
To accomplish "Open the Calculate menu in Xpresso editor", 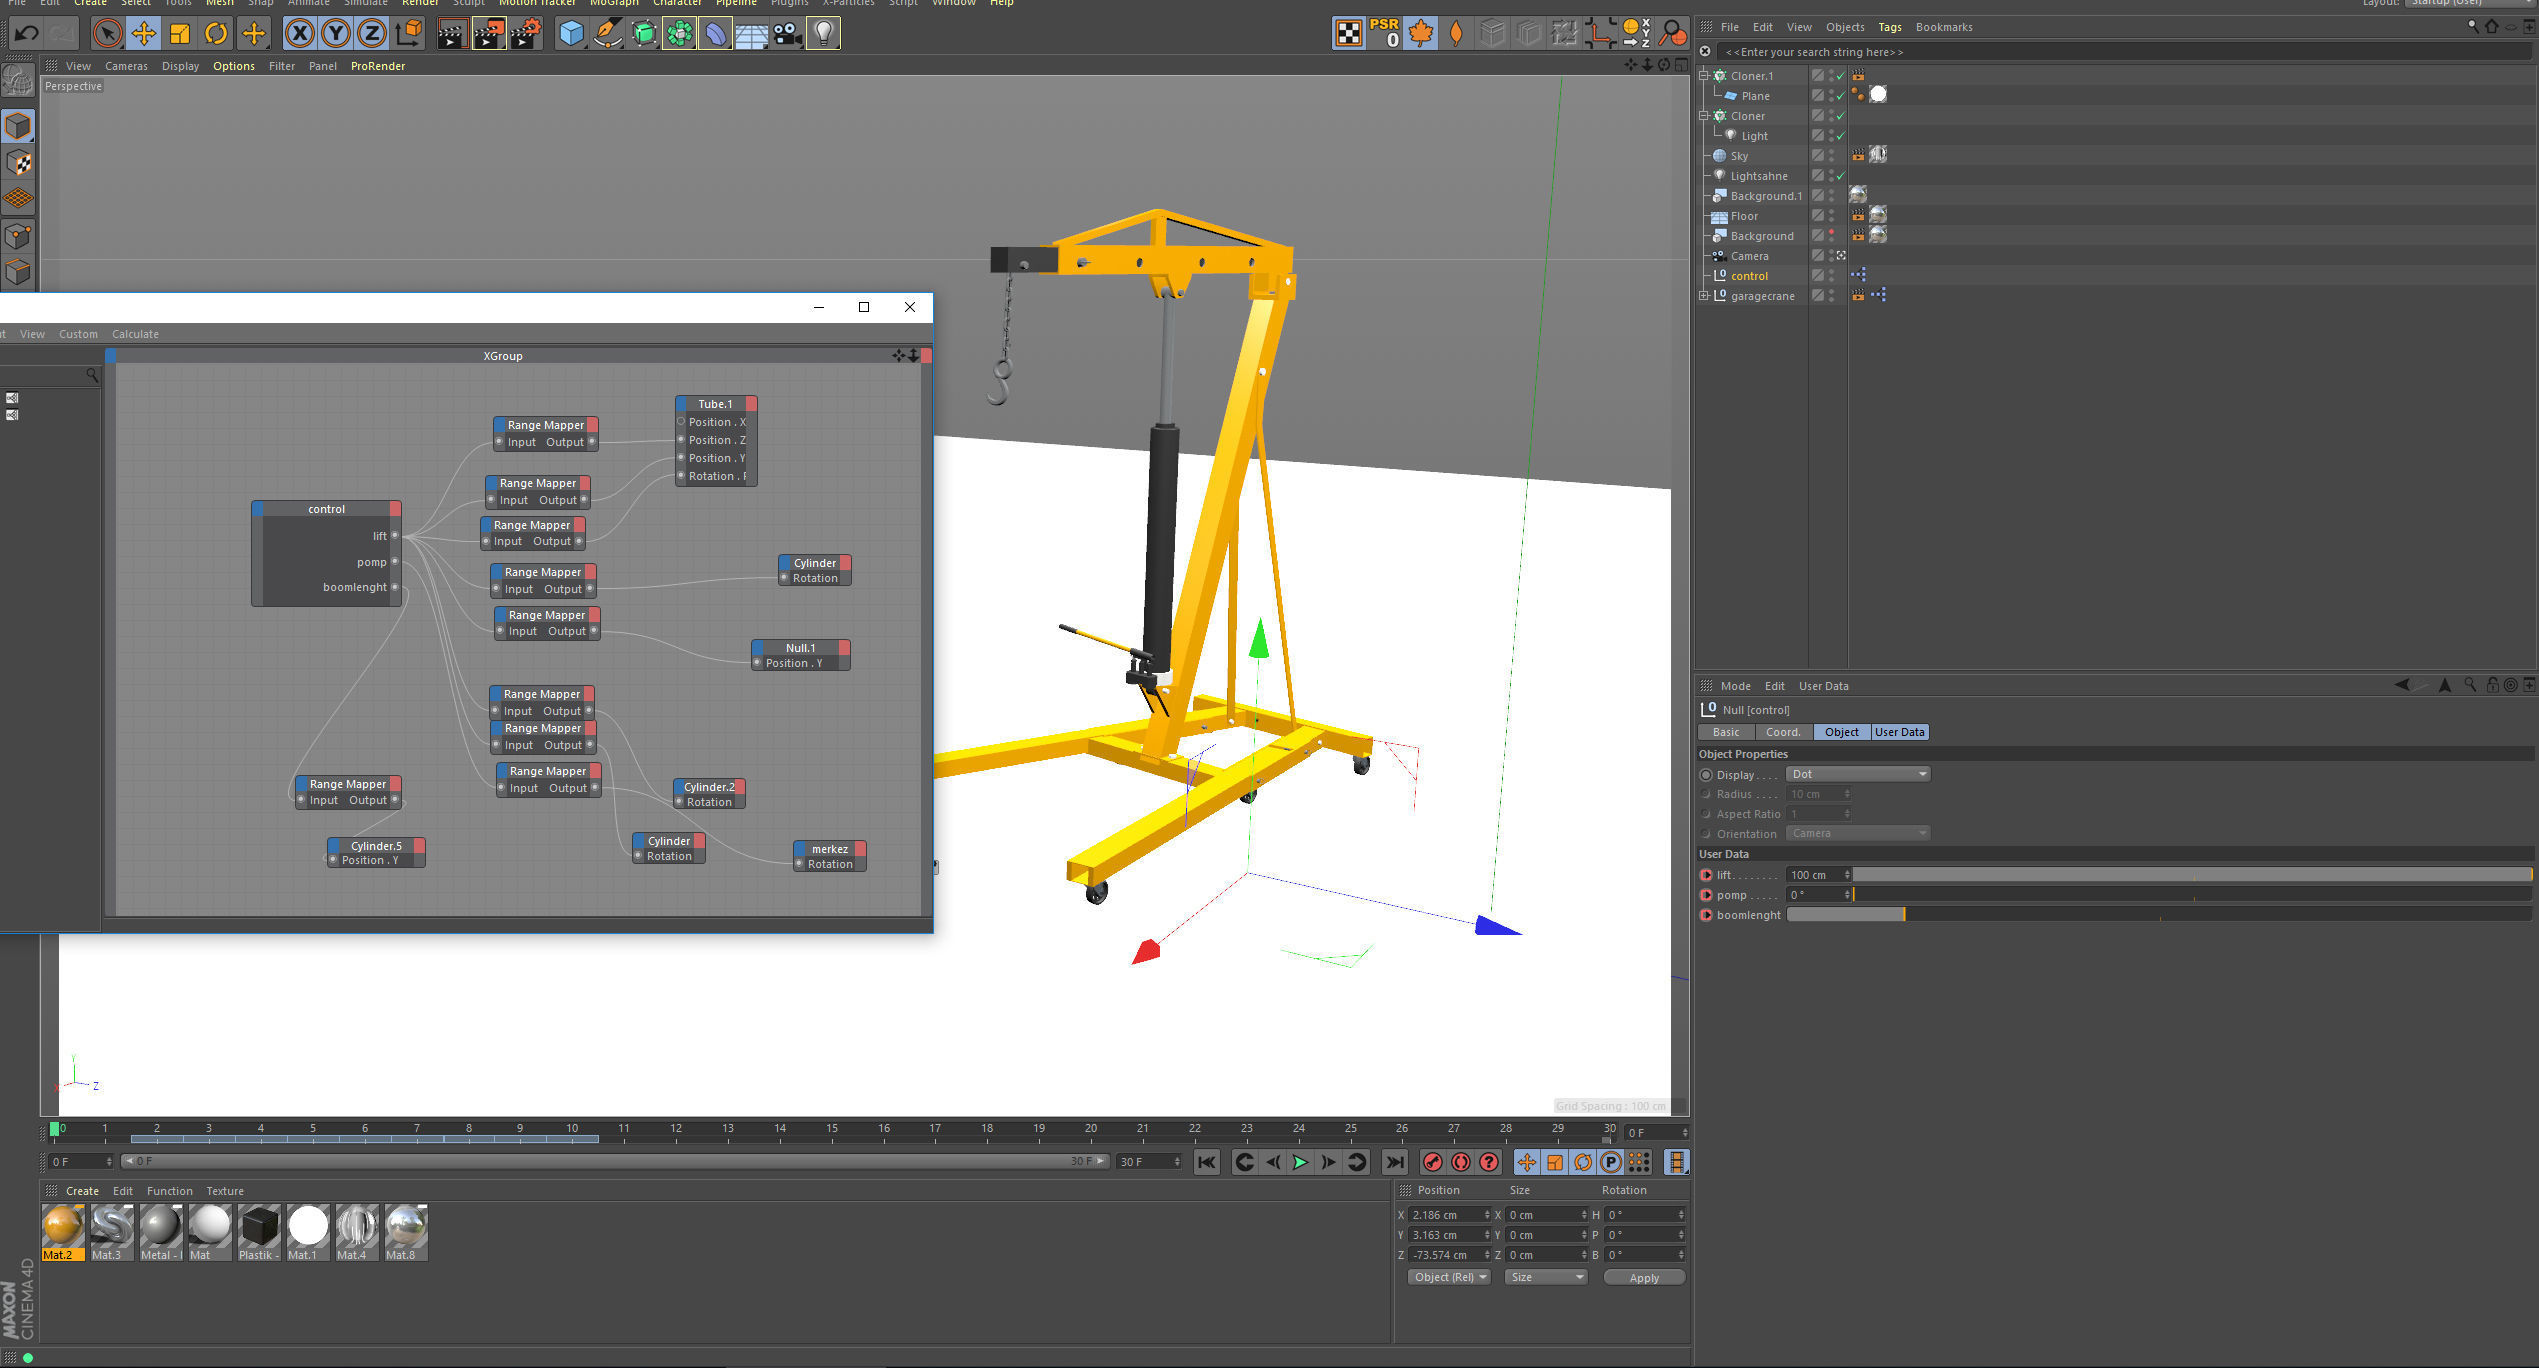I will pyautogui.click(x=135, y=334).
